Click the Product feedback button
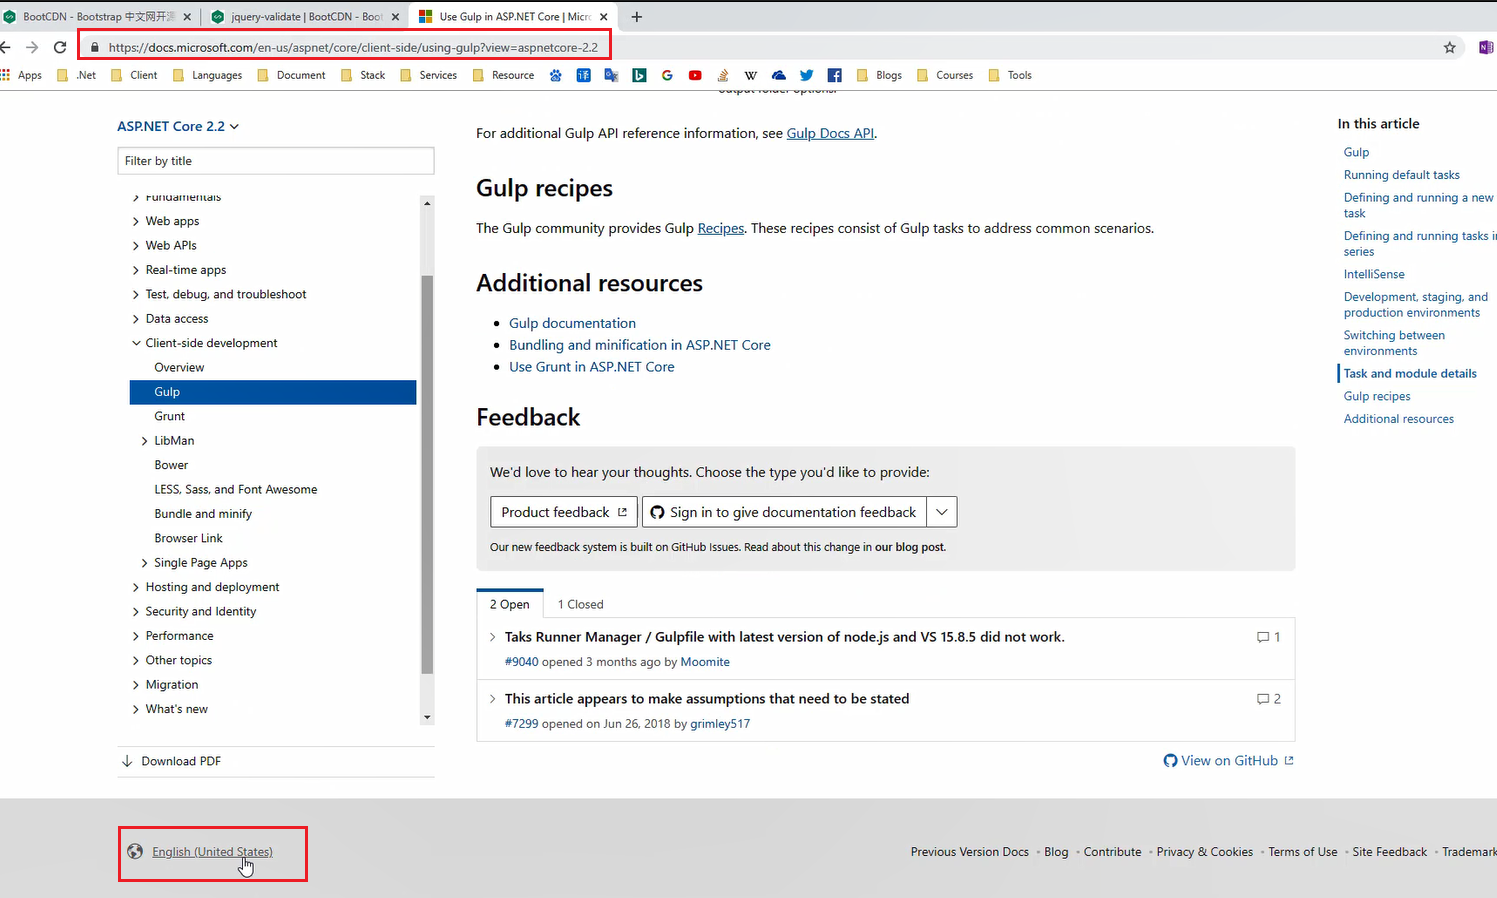Viewport: 1497px width, 898px height. pos(564,512)
